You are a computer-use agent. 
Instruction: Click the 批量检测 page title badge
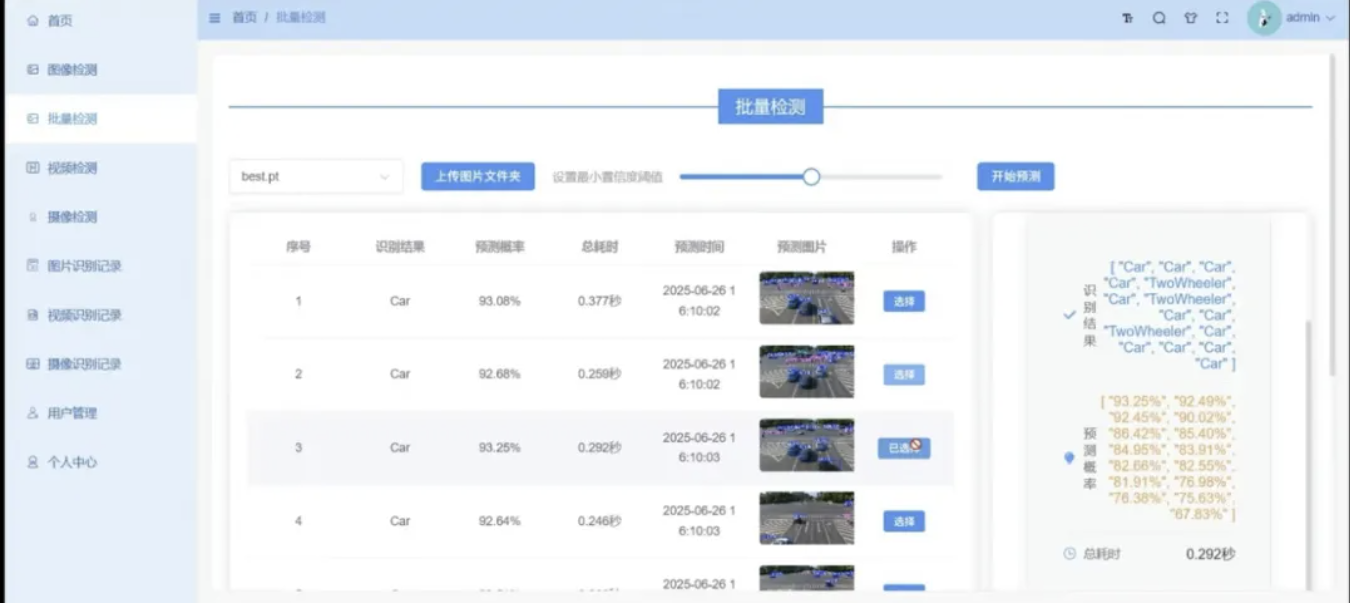[x=770, y=106]
